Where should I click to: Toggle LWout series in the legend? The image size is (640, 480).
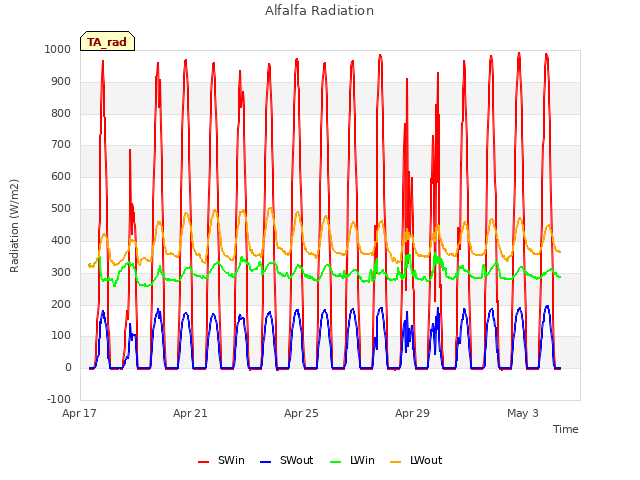pos(416,460)
